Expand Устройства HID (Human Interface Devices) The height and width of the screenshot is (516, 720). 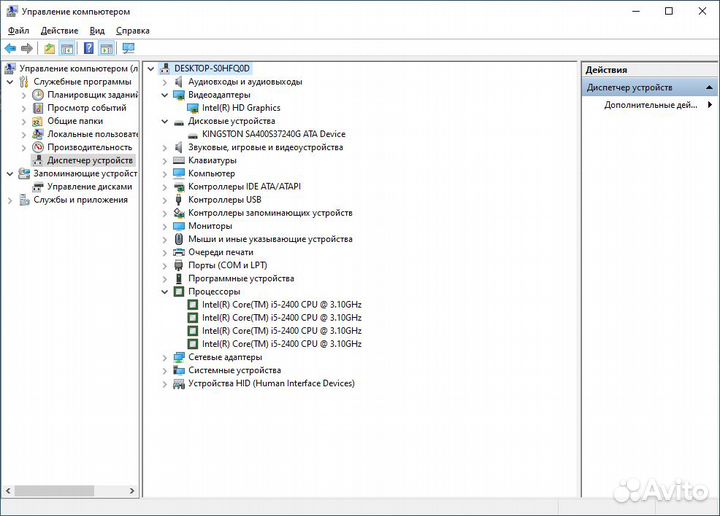[x=164, y=384]
